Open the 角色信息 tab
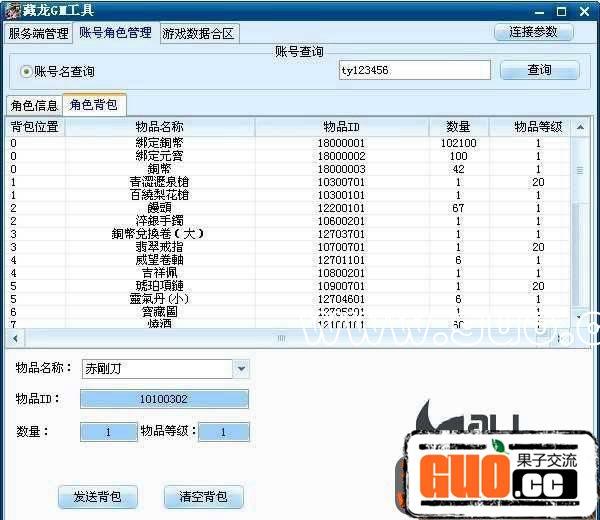The height and width of the screenshot is (520, 600). [33, 105]
